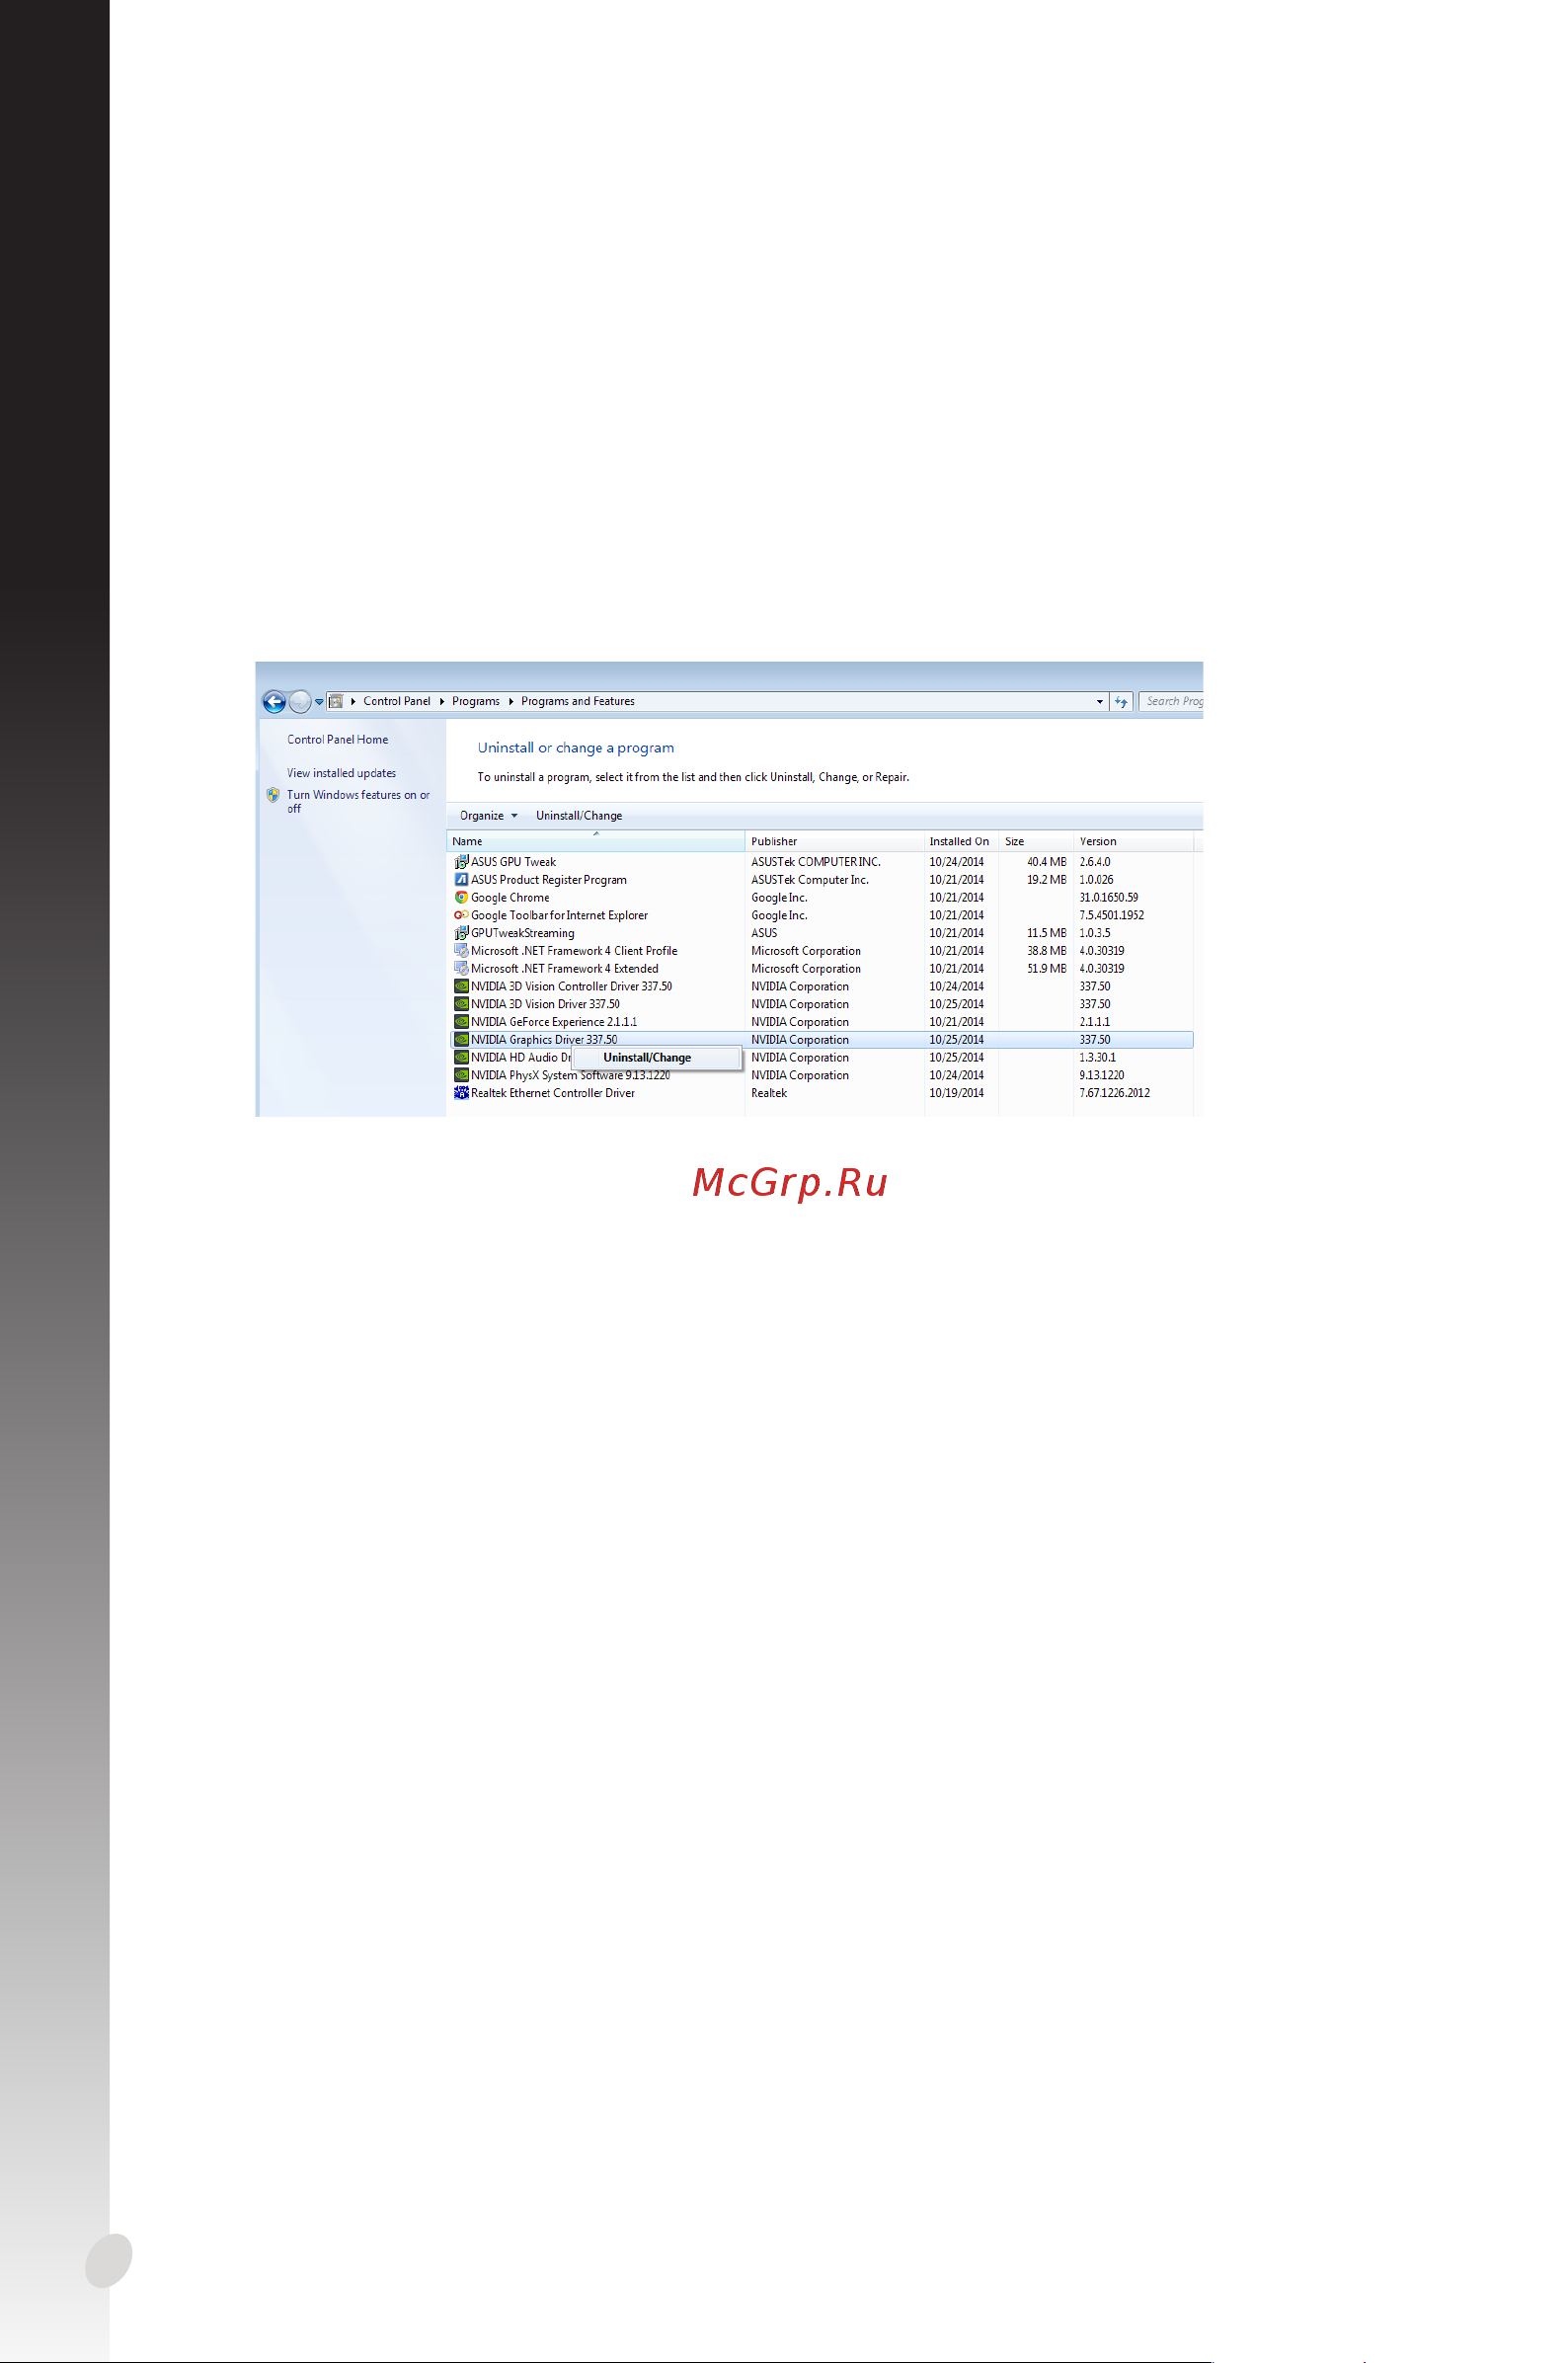
Task: Select Control Panel breadcrumb
Action: [x=397, y=701]
